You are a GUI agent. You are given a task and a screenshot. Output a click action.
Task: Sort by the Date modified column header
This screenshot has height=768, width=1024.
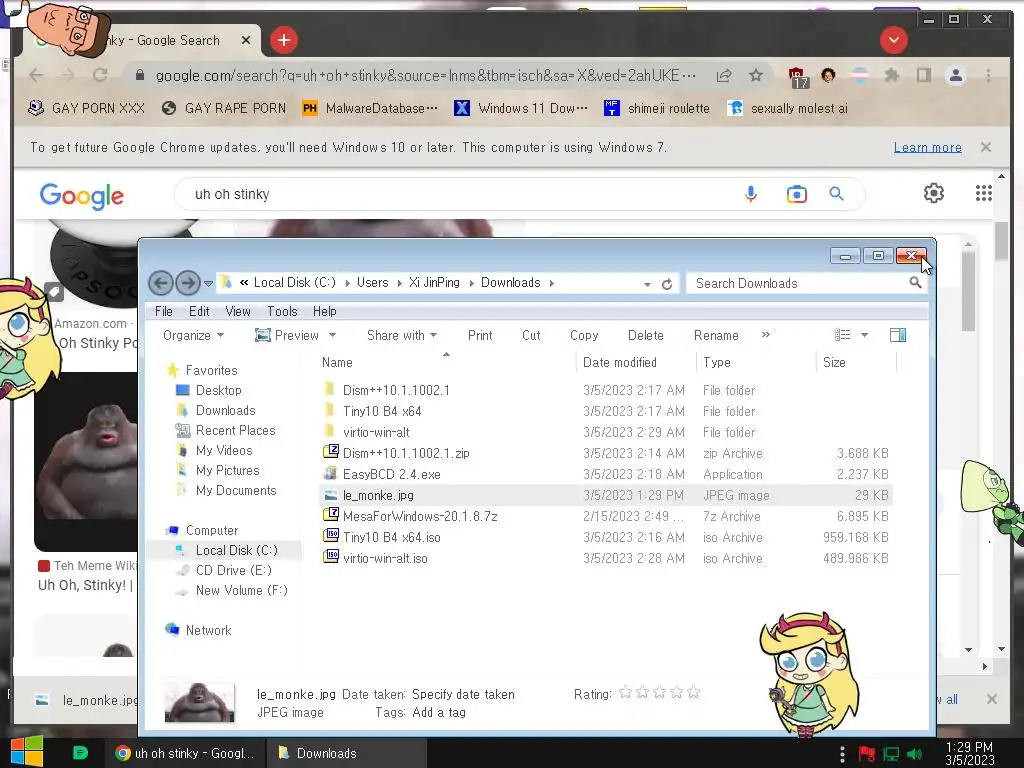click(x=637, y=362)
